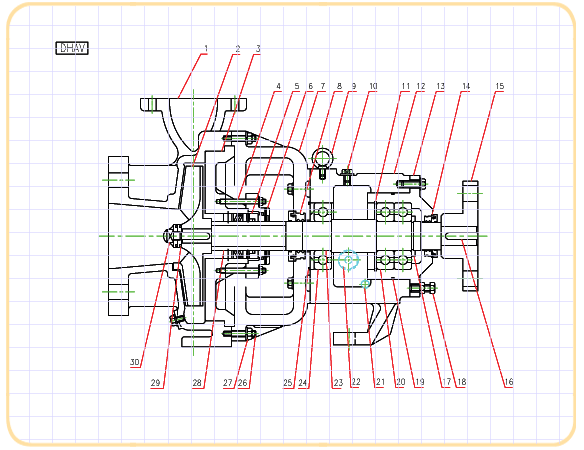Select callout number 18 label
This screenshot has width=584, height=450.
tap(461, 382)
